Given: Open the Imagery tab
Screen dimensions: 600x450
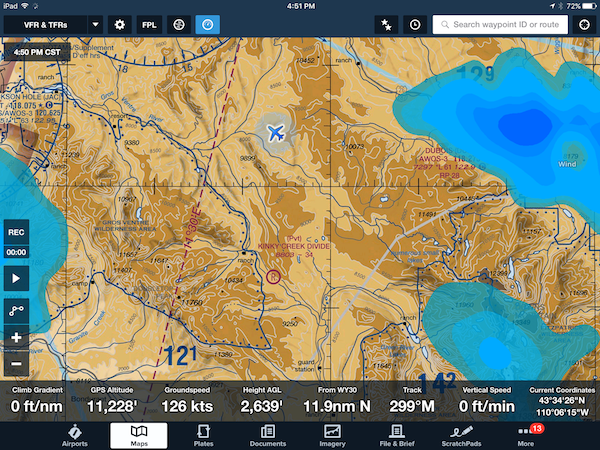Looking at the screenshot, I should click(332, 436).
